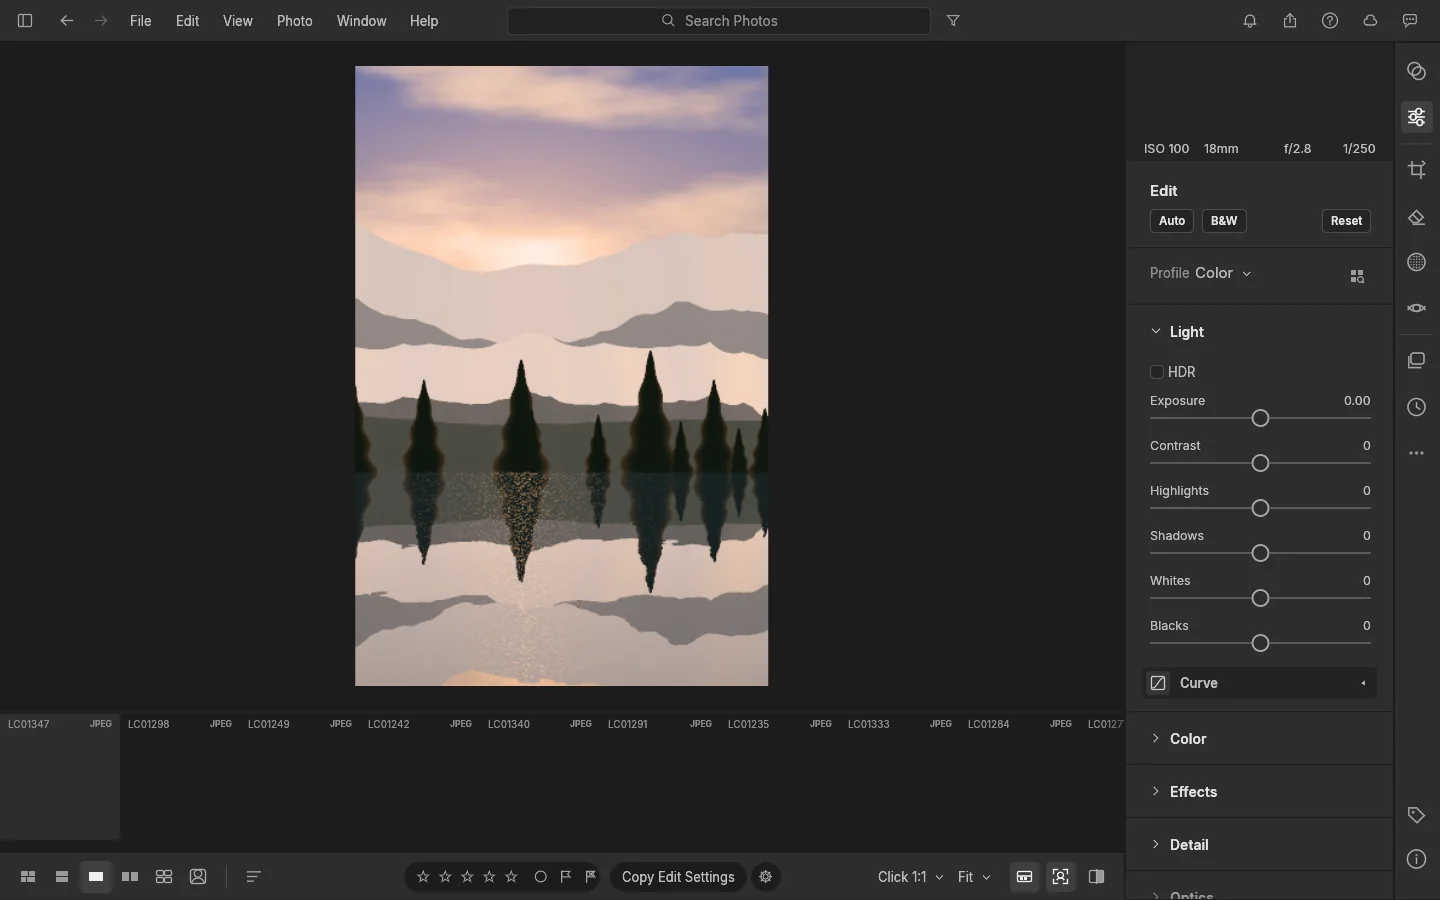Open the Presets panel icon

(x=1416, y=71)
